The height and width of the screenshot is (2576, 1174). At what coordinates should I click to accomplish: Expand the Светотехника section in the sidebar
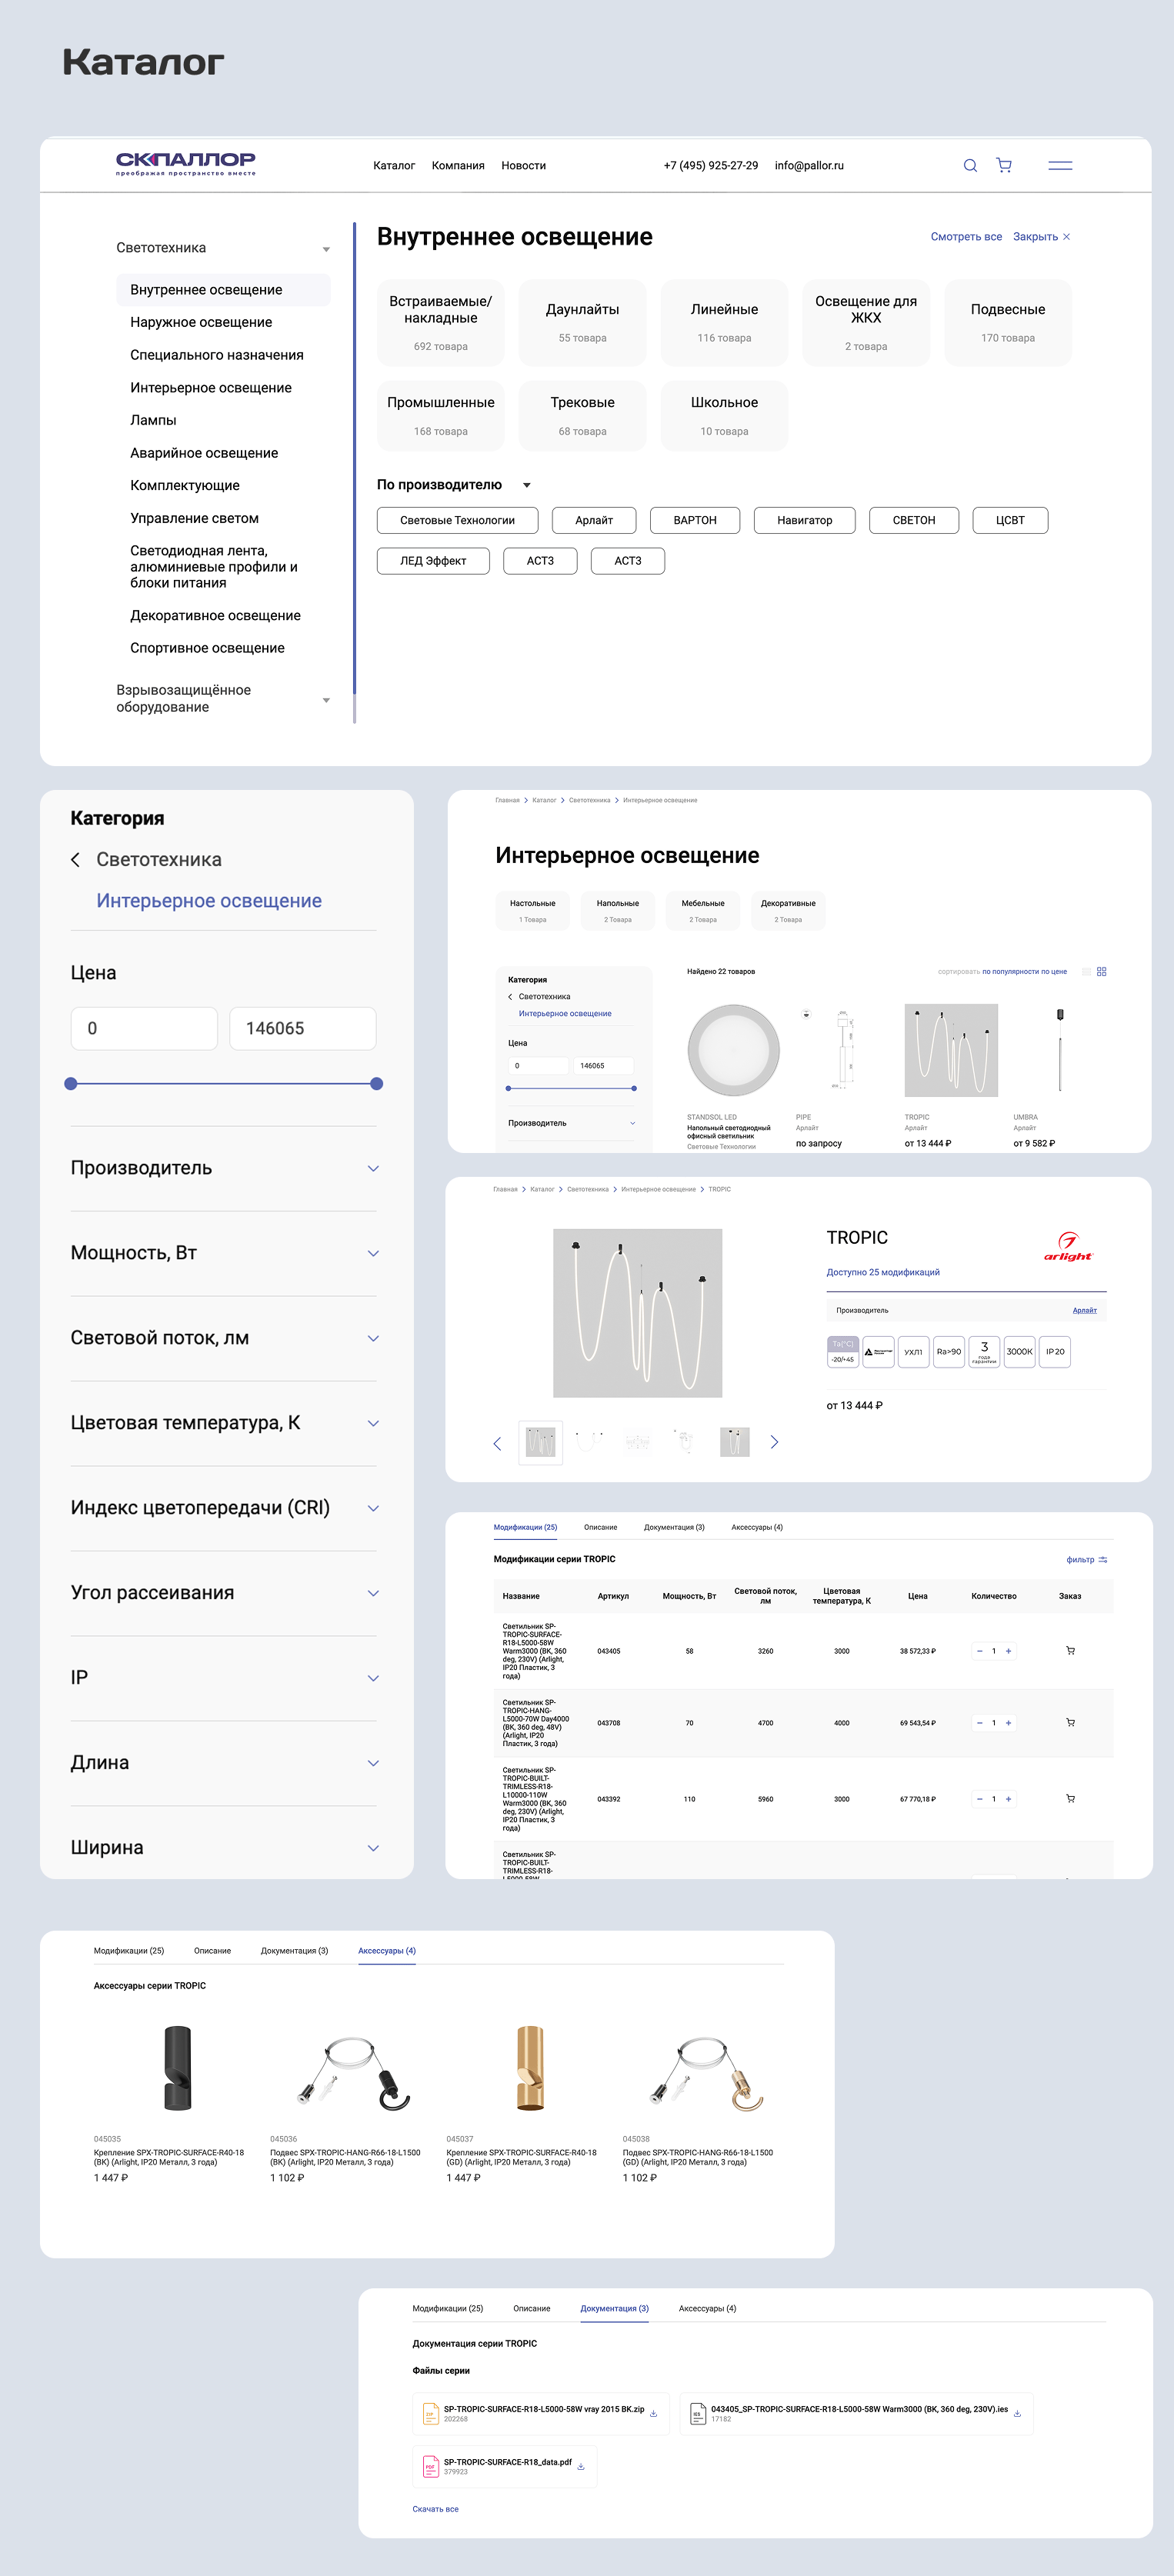tap(326, 249)
